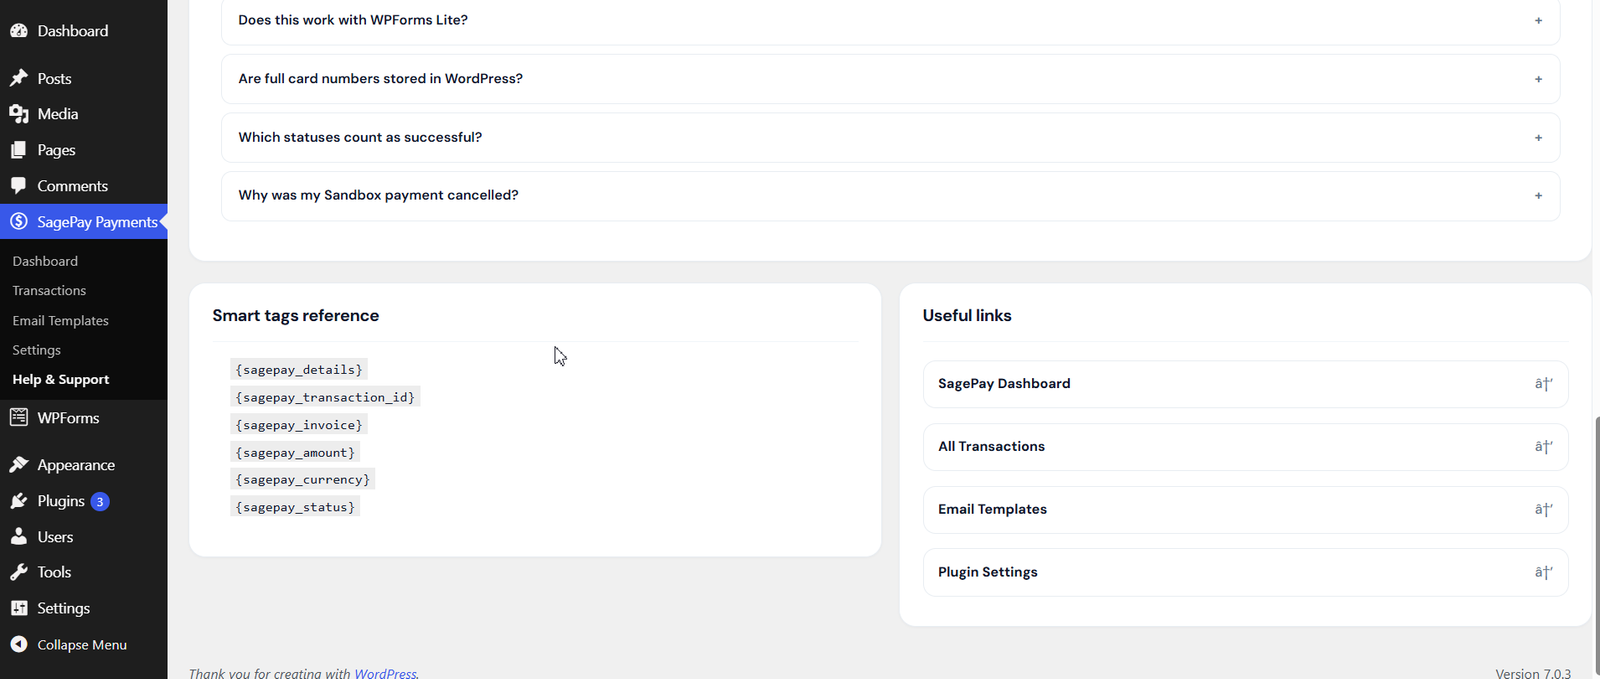Screen dimensions: 1600x679
Task: Click the {sagepay_status} smart tag
Action: pos(295,507)
